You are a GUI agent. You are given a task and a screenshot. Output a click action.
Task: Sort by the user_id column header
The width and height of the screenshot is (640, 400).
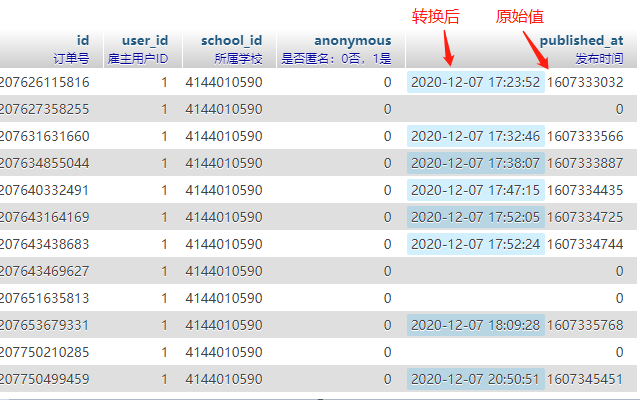145,40
